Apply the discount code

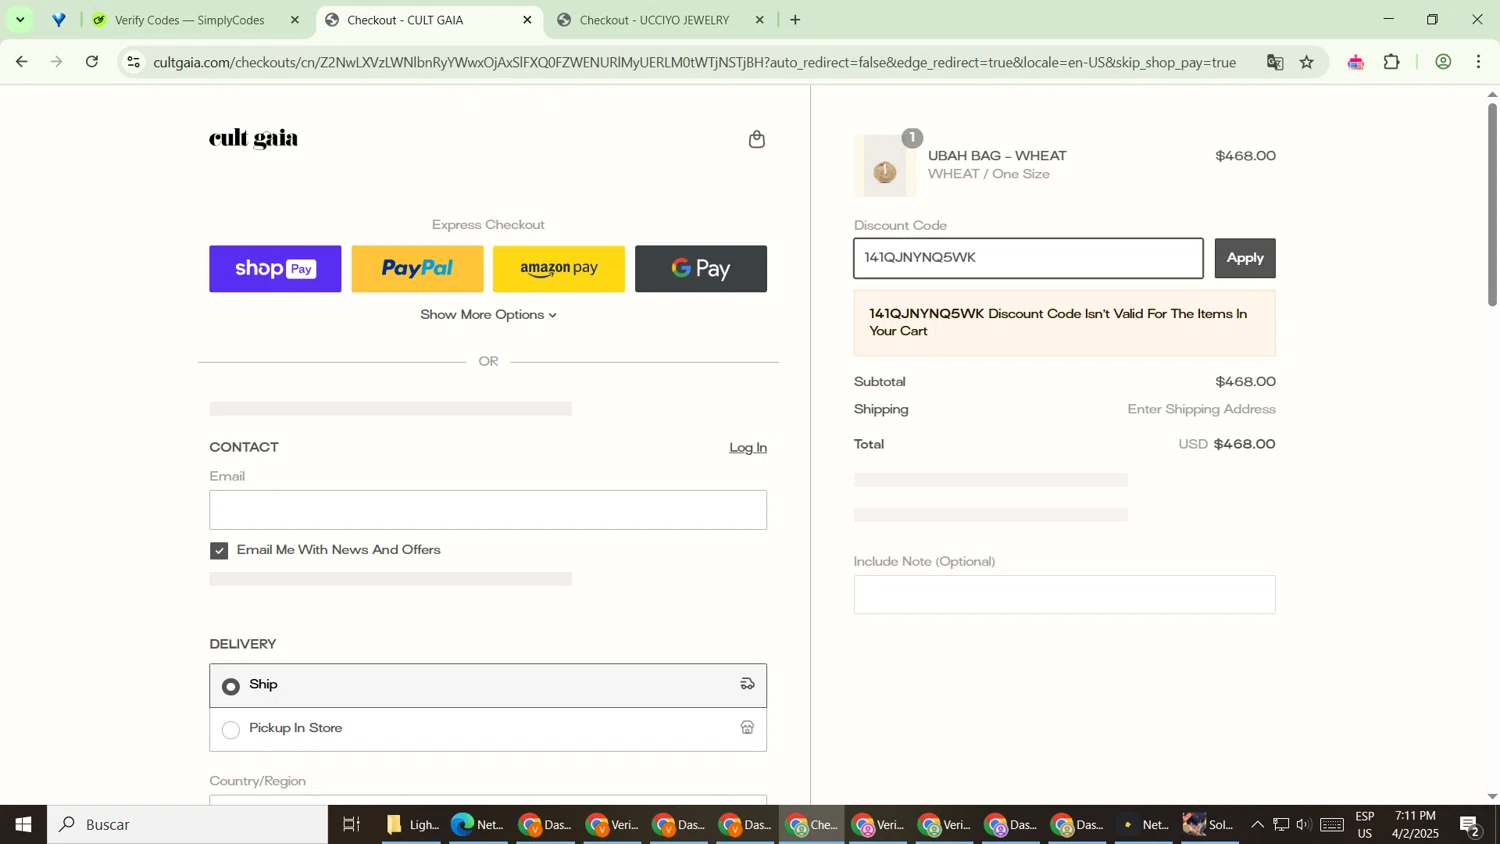point(1245,258)
